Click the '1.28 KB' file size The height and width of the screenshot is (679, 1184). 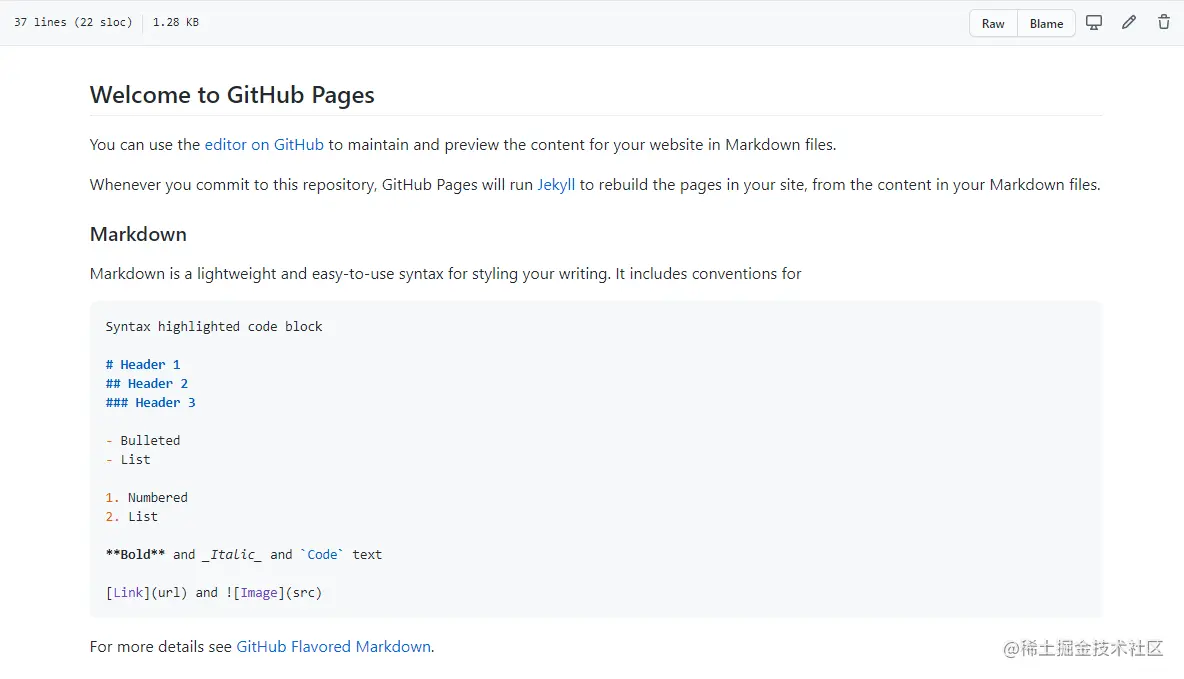pos(176,22)
